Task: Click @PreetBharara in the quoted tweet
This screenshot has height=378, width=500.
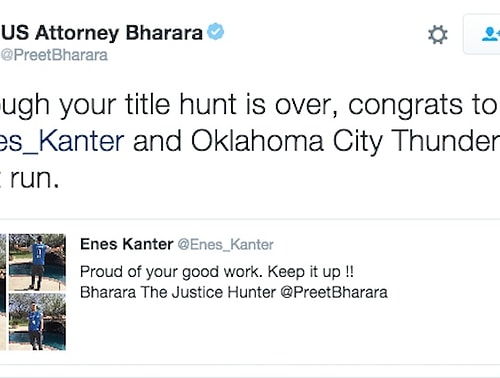Action: pyautogui.click(x=334, y=292)
